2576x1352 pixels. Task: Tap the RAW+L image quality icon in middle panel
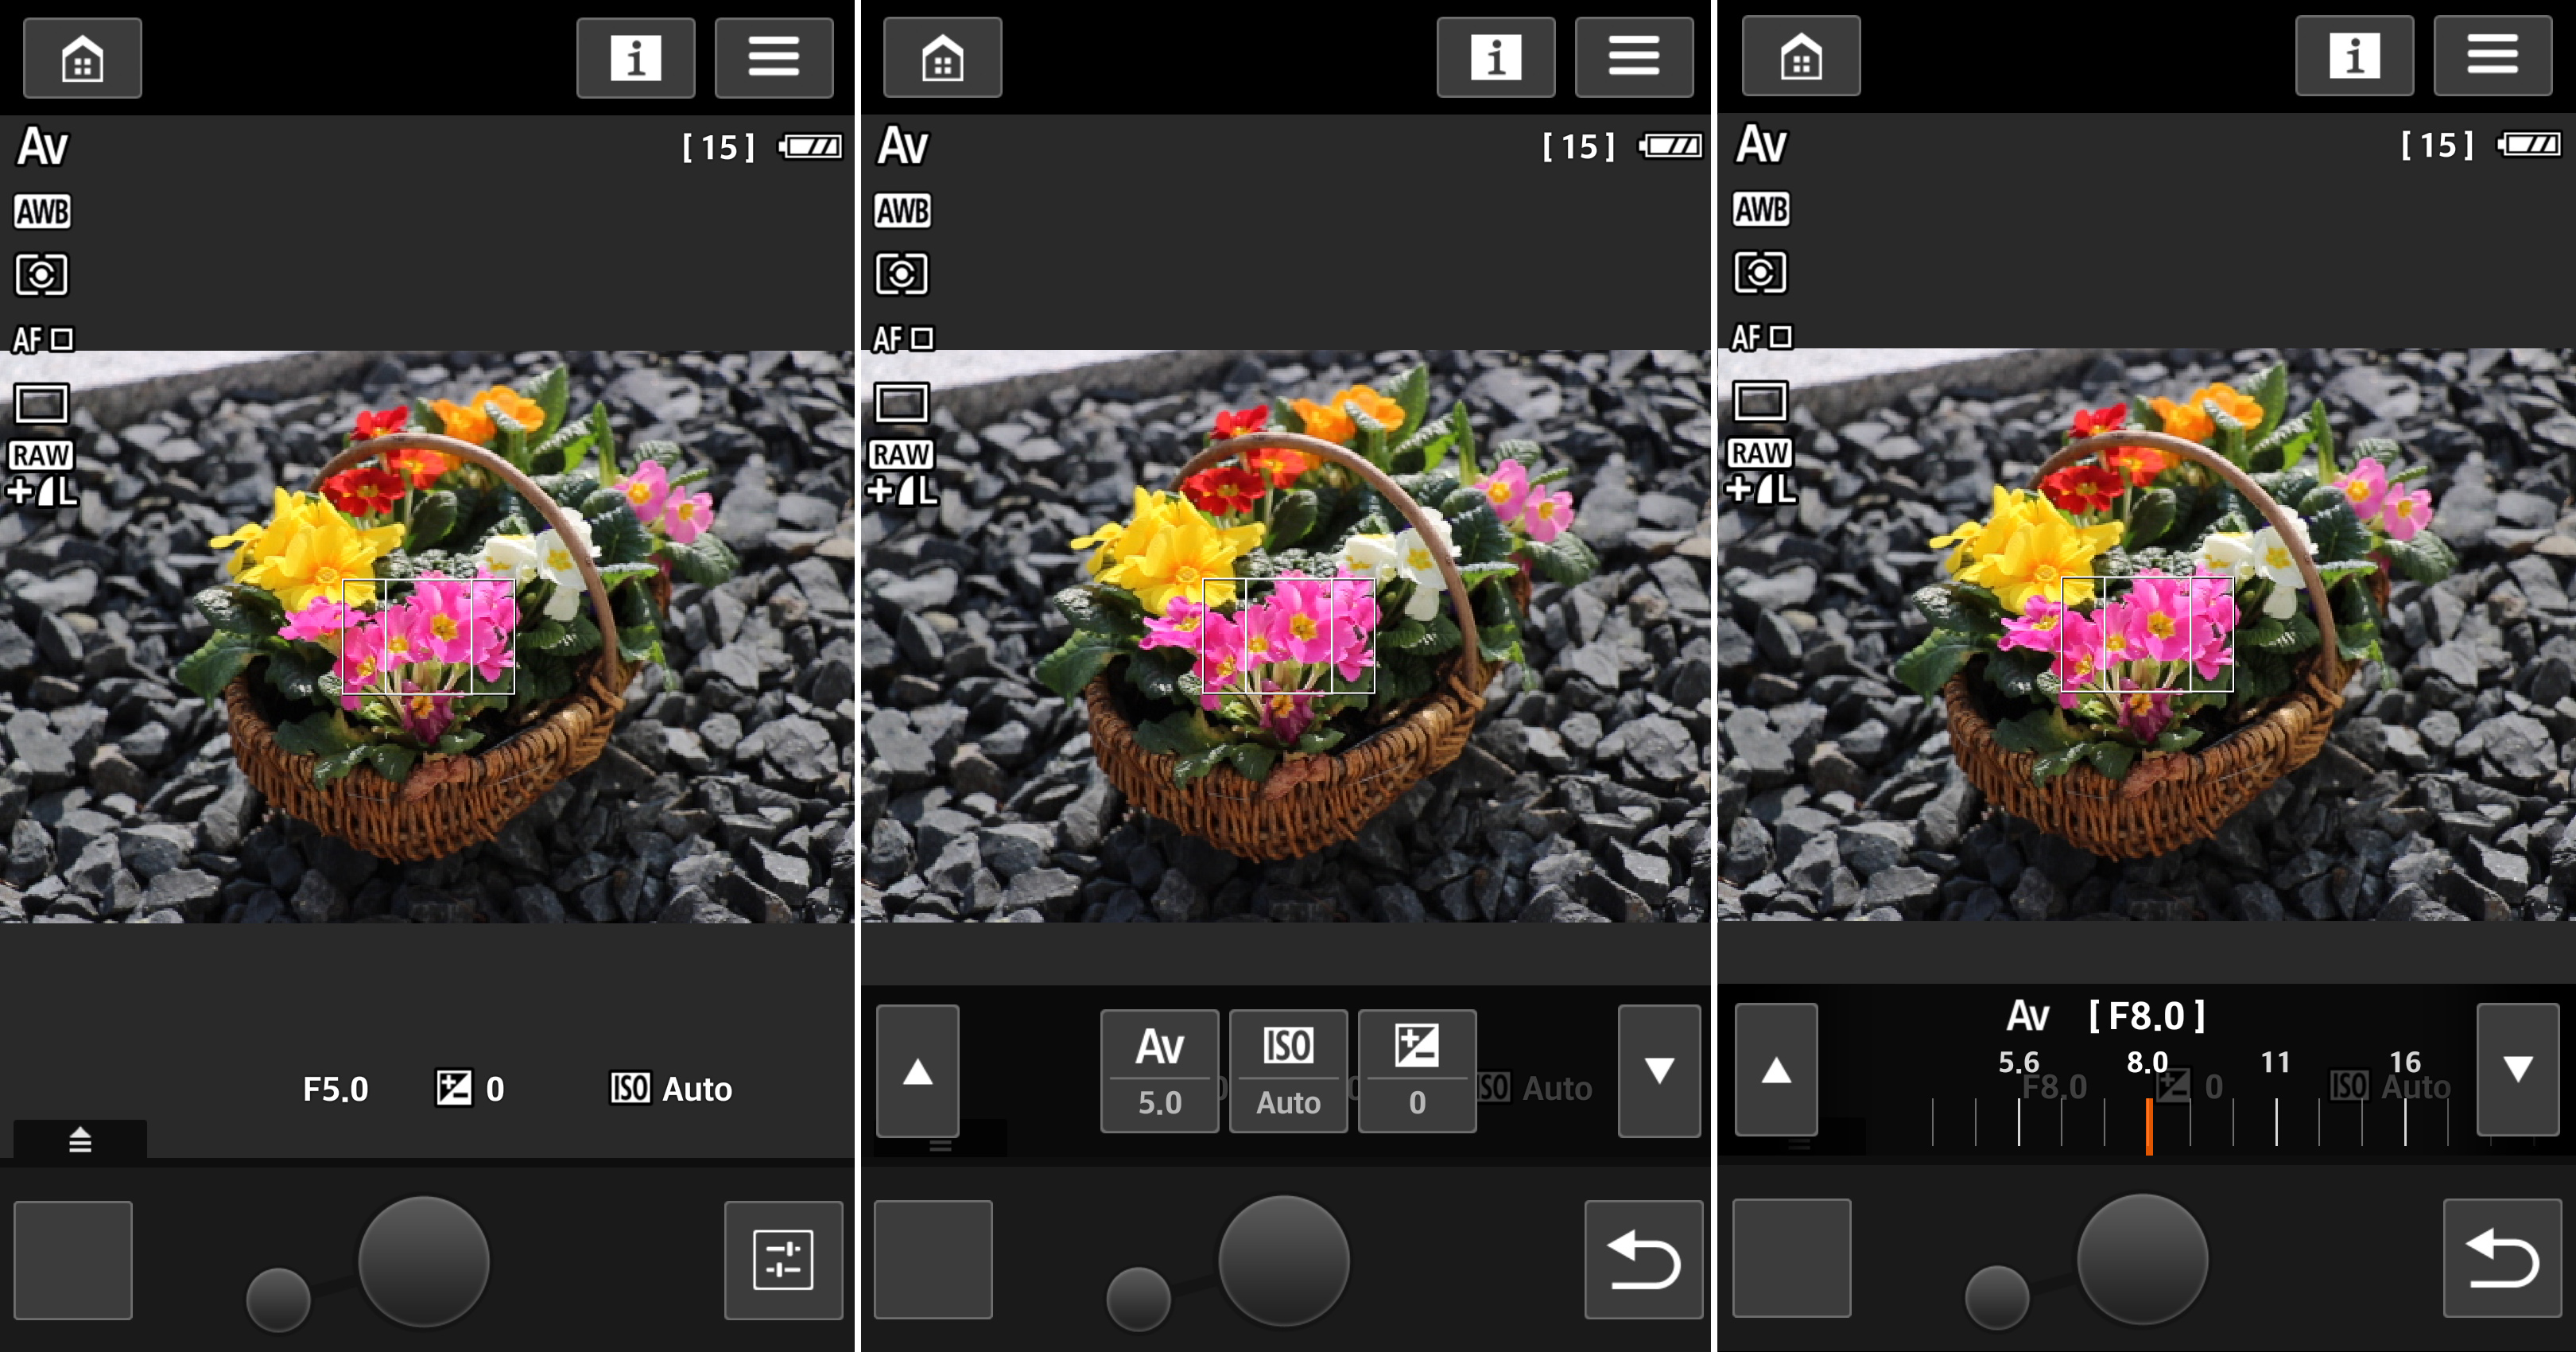coord(902,473)
